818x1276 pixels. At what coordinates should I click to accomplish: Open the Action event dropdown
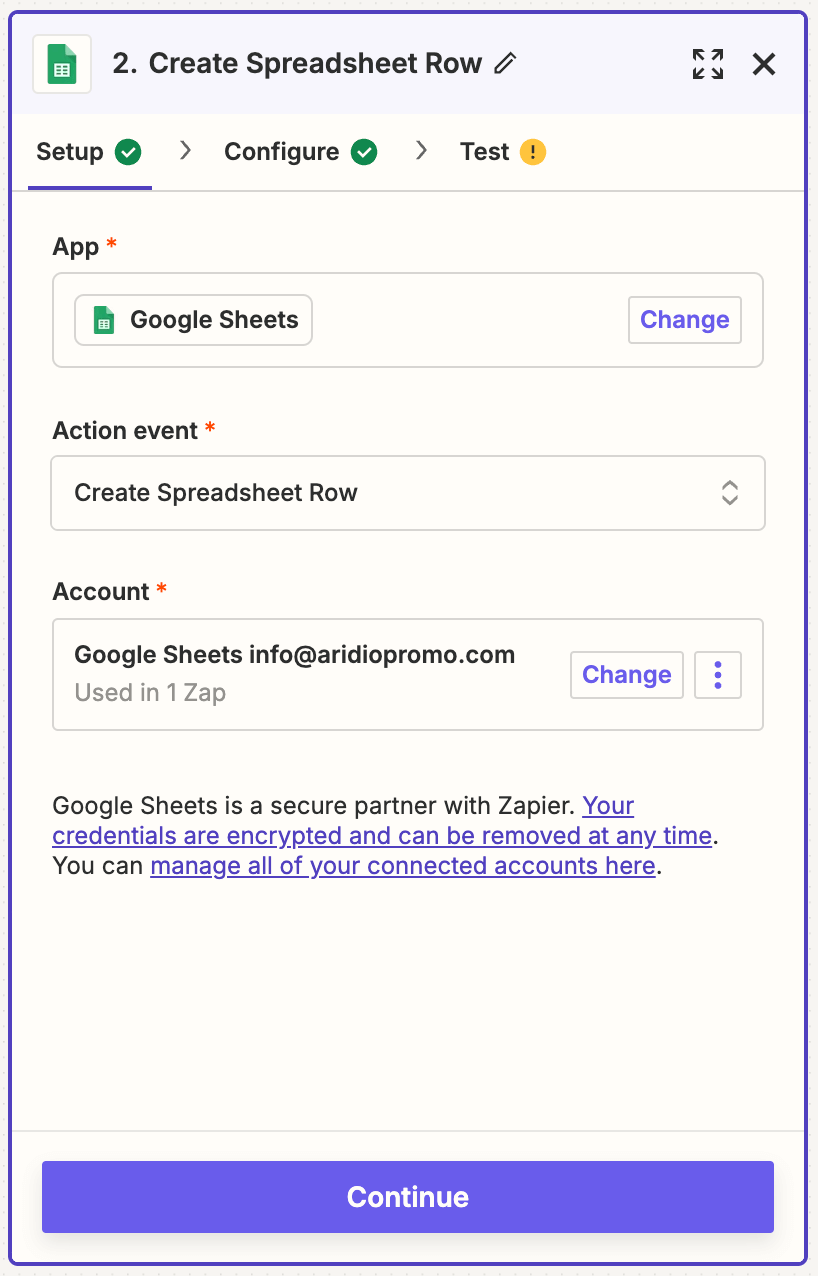coord(407,493)
